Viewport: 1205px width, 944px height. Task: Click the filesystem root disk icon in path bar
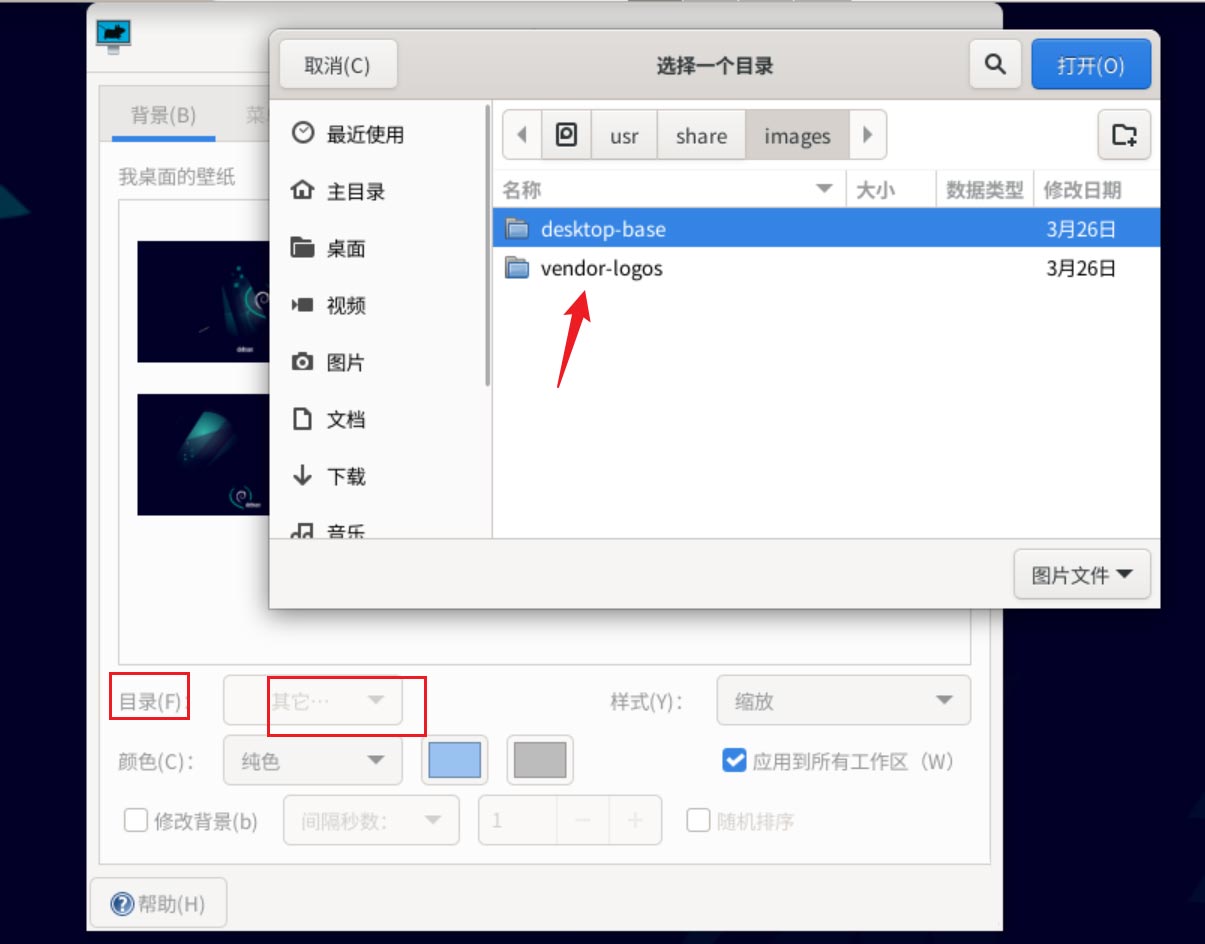(x=567, y=135)
